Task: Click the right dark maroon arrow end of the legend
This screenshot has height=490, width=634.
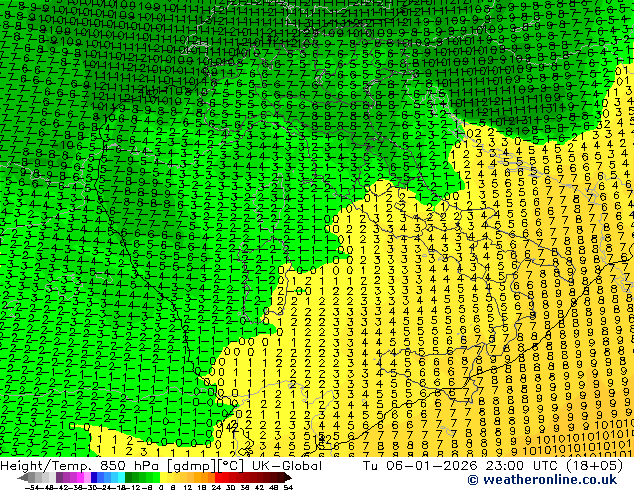Action: coord(287,477)
